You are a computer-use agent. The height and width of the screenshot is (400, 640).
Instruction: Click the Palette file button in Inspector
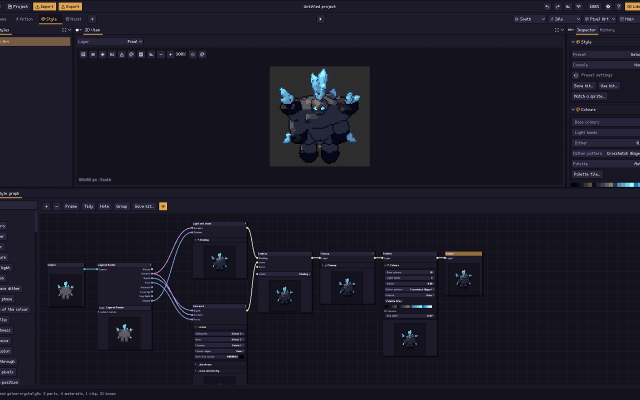click(587, 174)
